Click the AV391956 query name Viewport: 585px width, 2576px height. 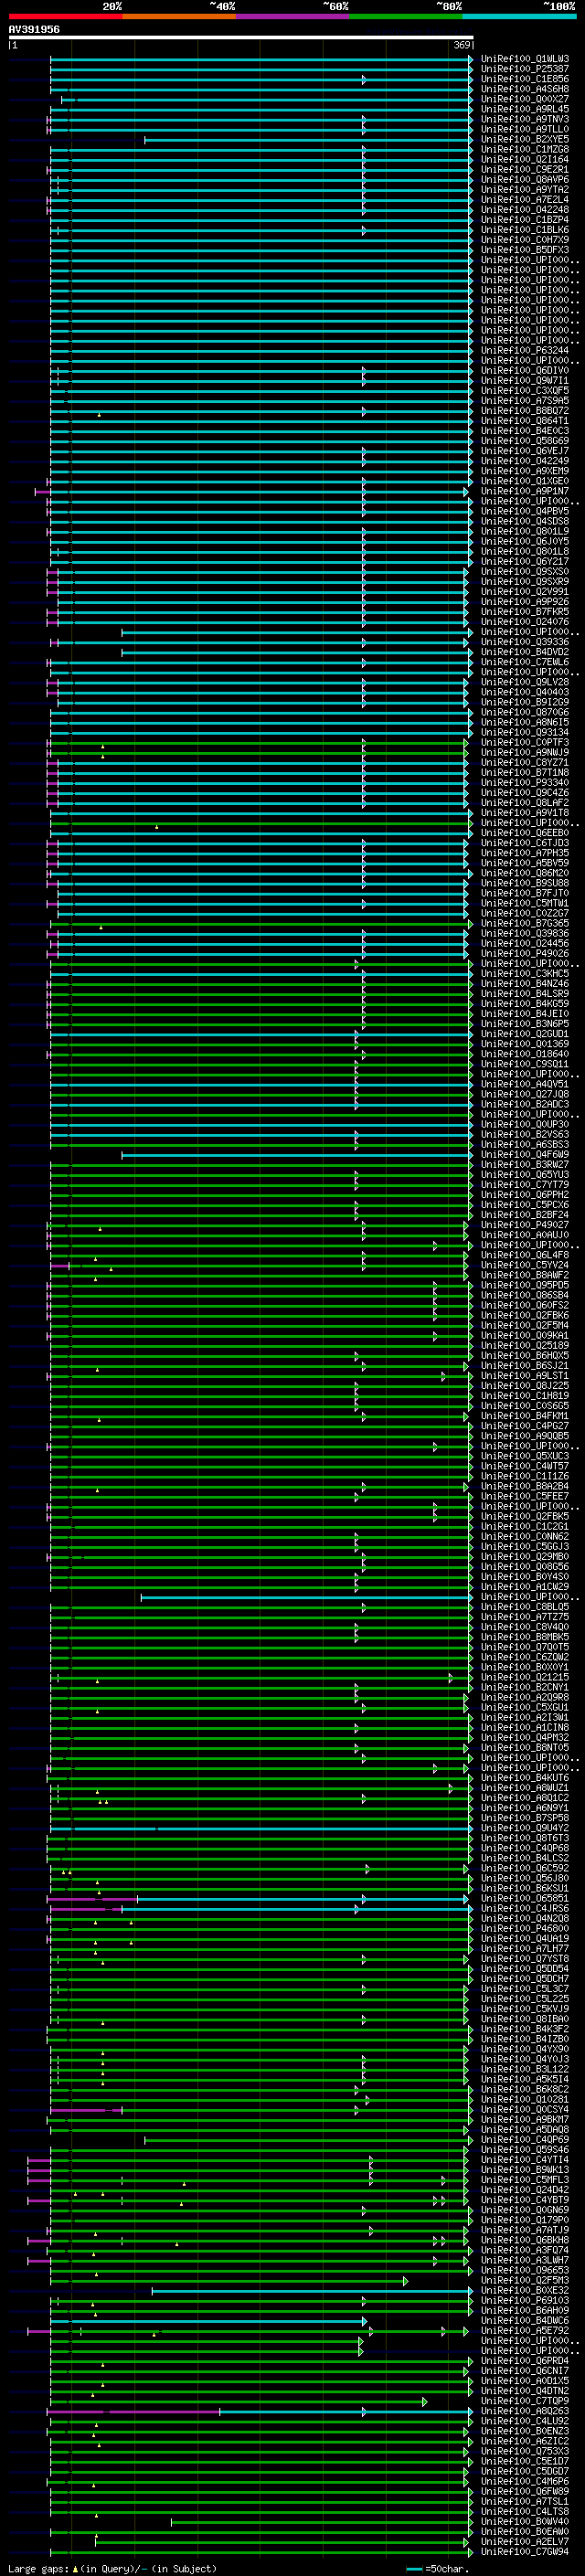[x=34, y=30]
